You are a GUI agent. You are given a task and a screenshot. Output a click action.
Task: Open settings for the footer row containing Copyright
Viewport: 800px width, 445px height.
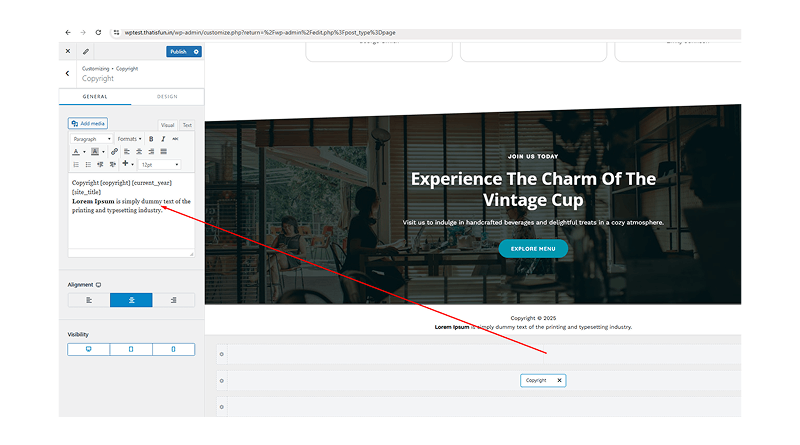[221, 381]
